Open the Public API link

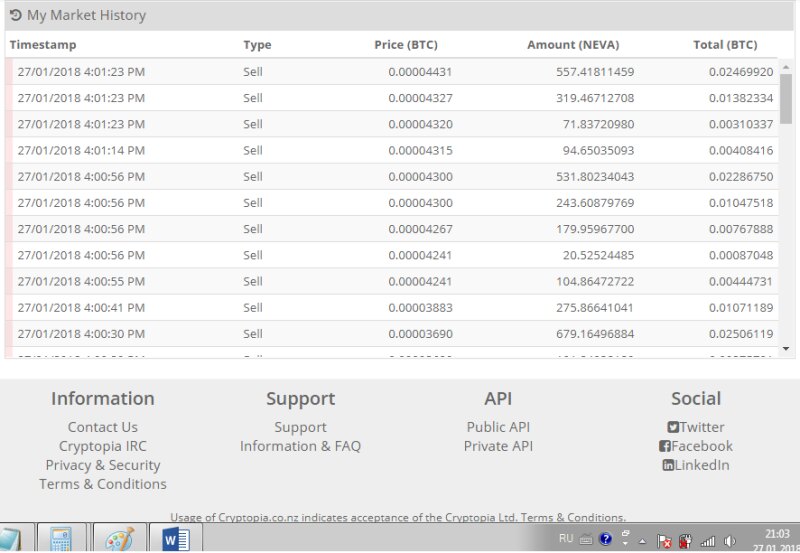[498, 427]
